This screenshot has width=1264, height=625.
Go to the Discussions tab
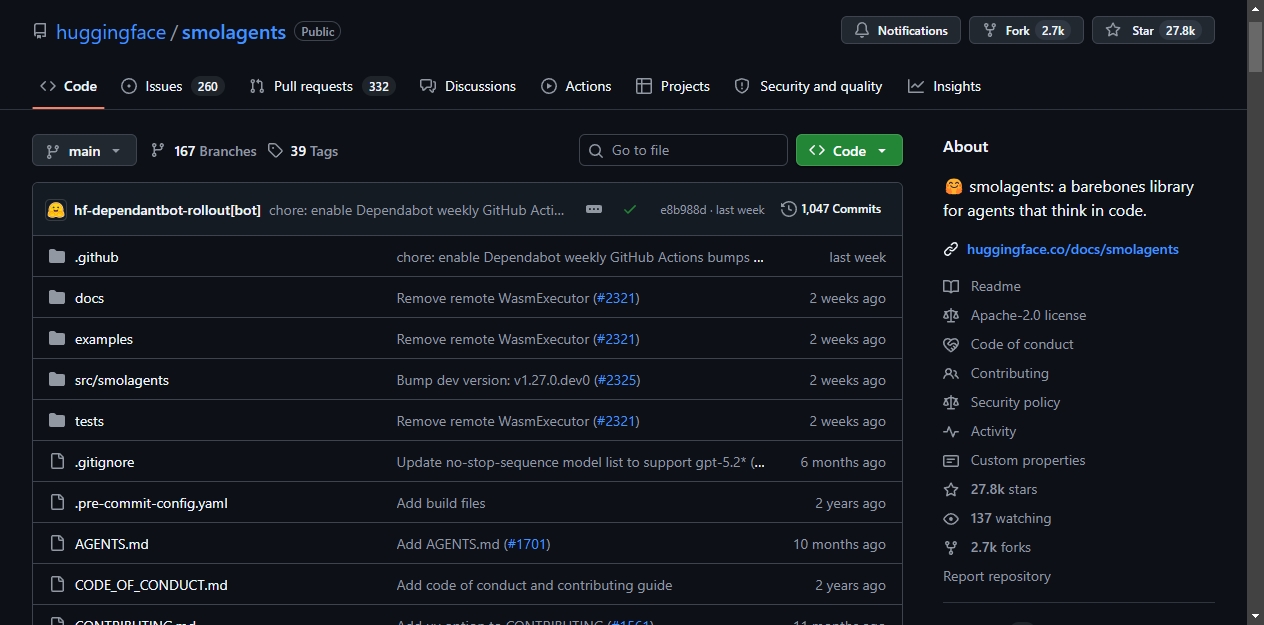click(x=468, y=86)
